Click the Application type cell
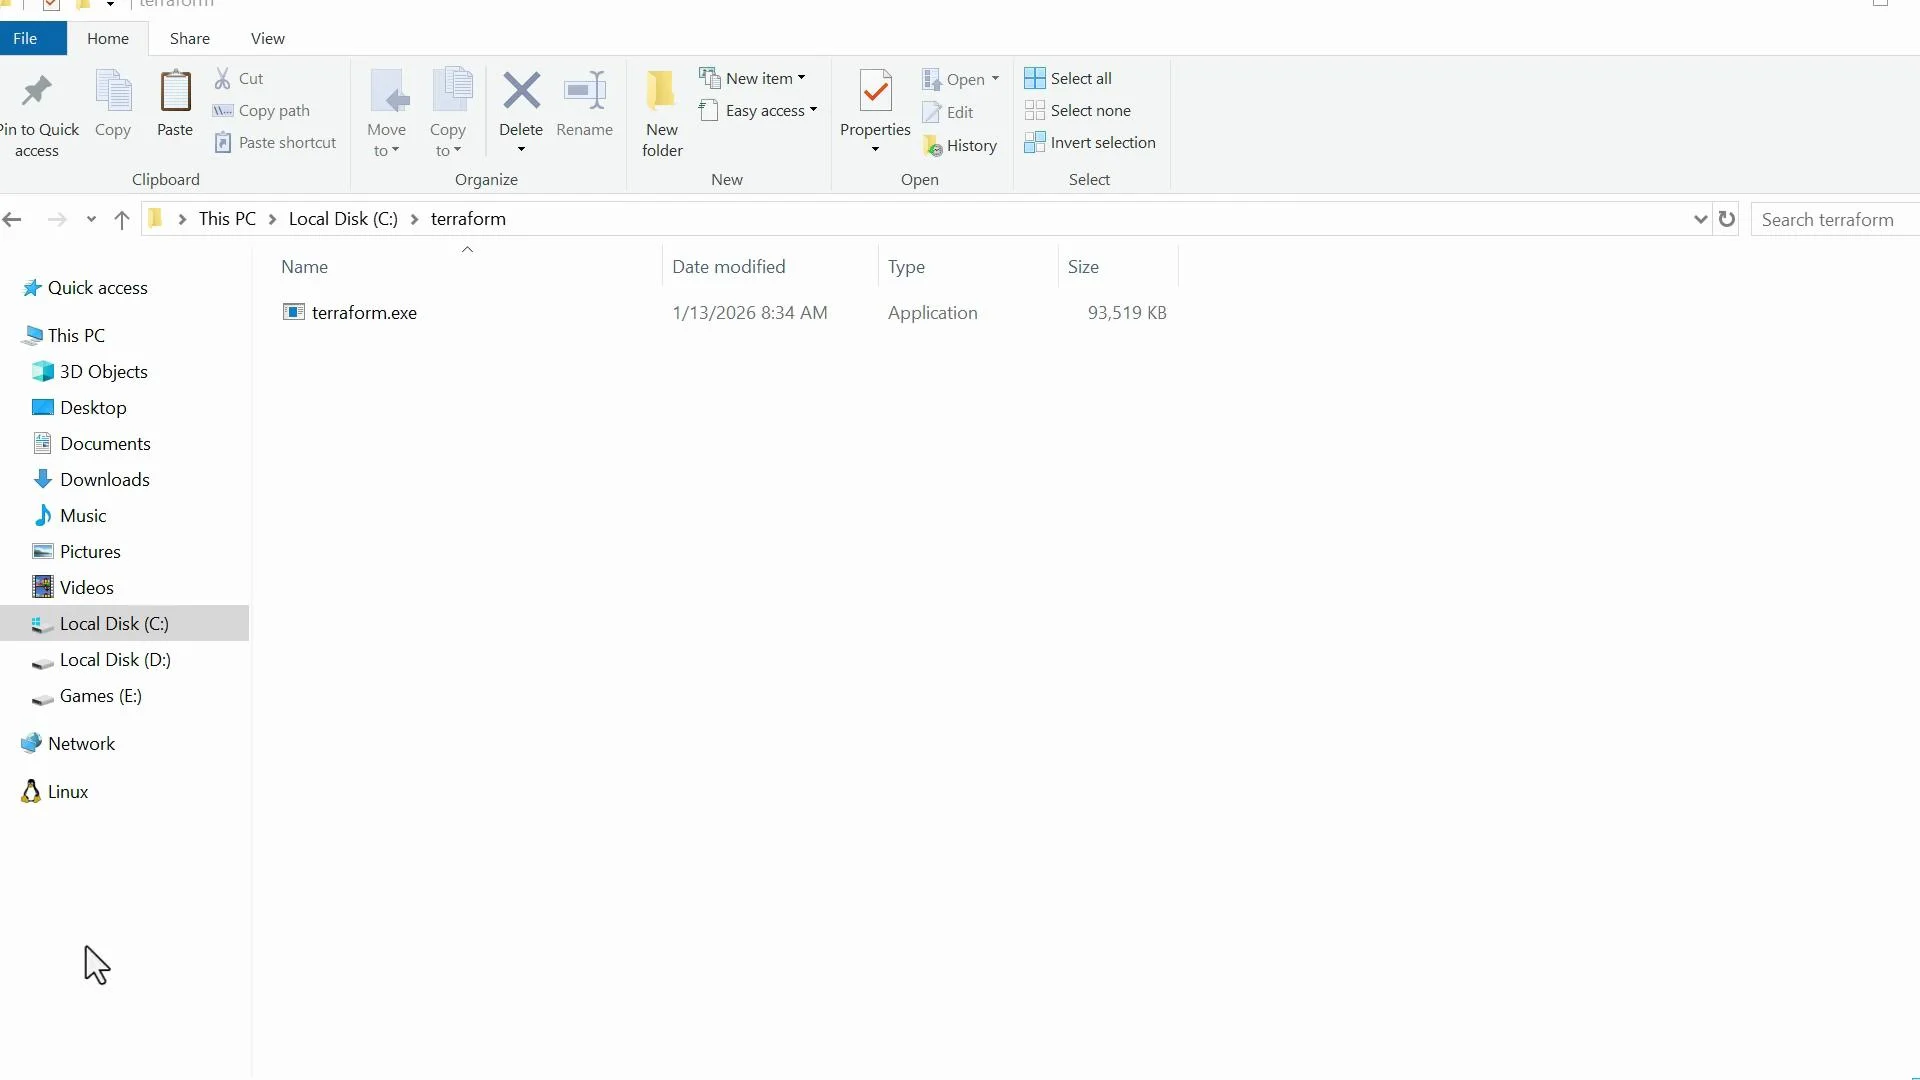Viewport: 1920px width, 1080px height. click(x=932, y=313)
